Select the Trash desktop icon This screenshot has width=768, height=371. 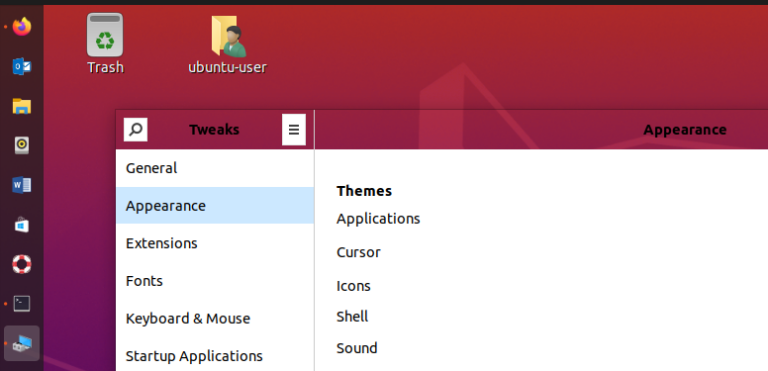pos(105,44)
